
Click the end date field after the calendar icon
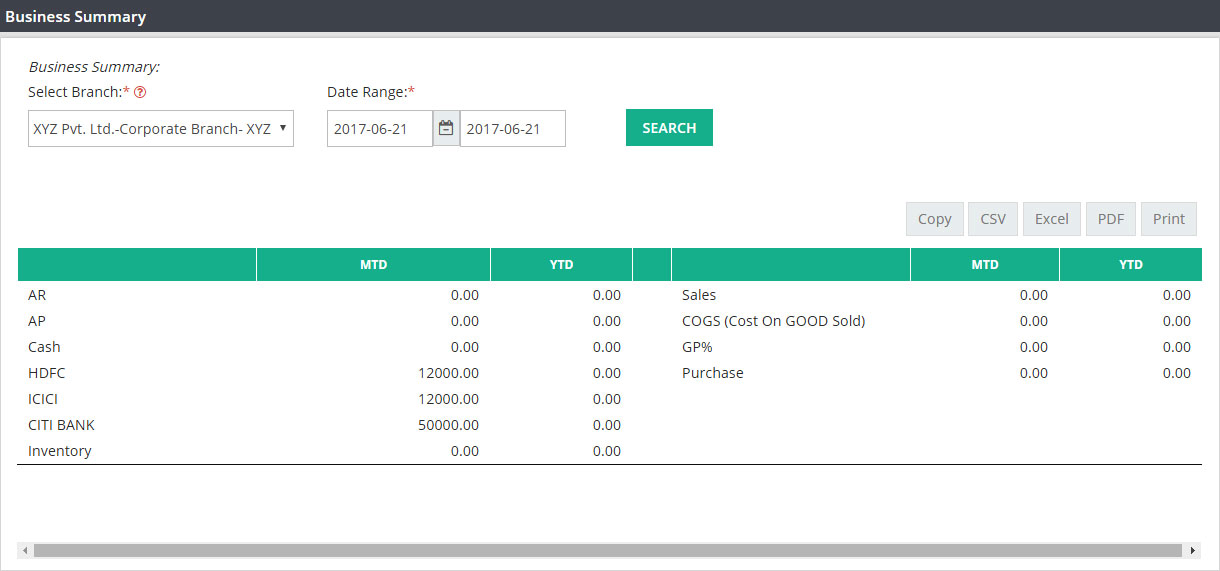[513, 128]
